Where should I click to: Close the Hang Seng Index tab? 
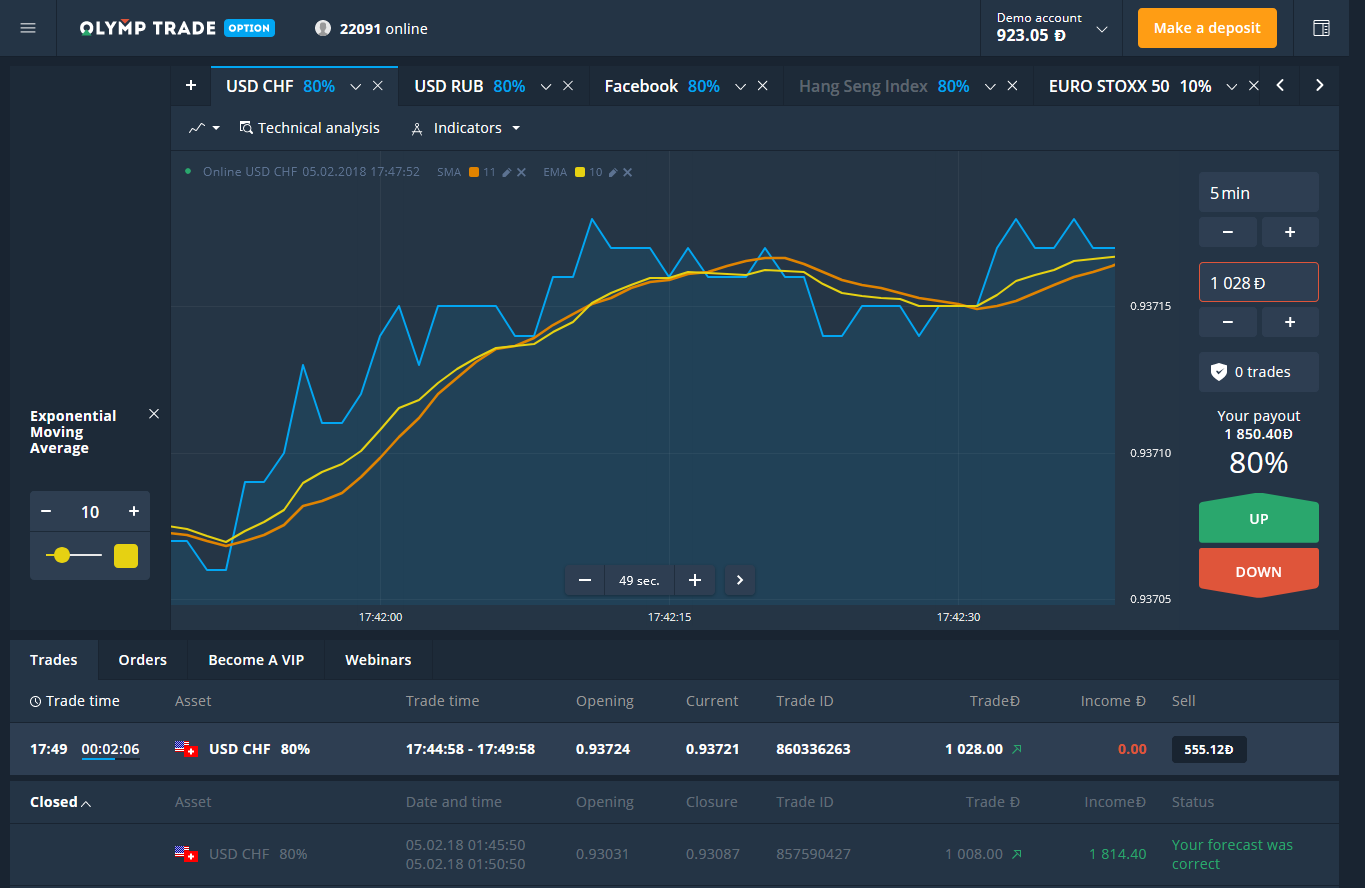1012,86
